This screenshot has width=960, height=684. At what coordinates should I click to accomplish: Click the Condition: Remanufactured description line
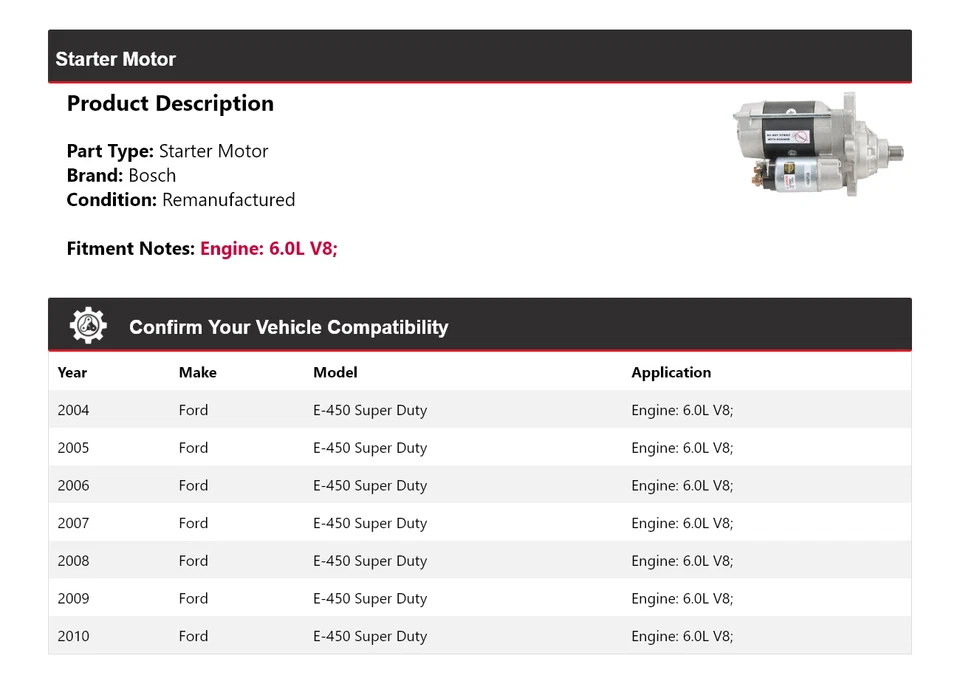coord(181,199)
